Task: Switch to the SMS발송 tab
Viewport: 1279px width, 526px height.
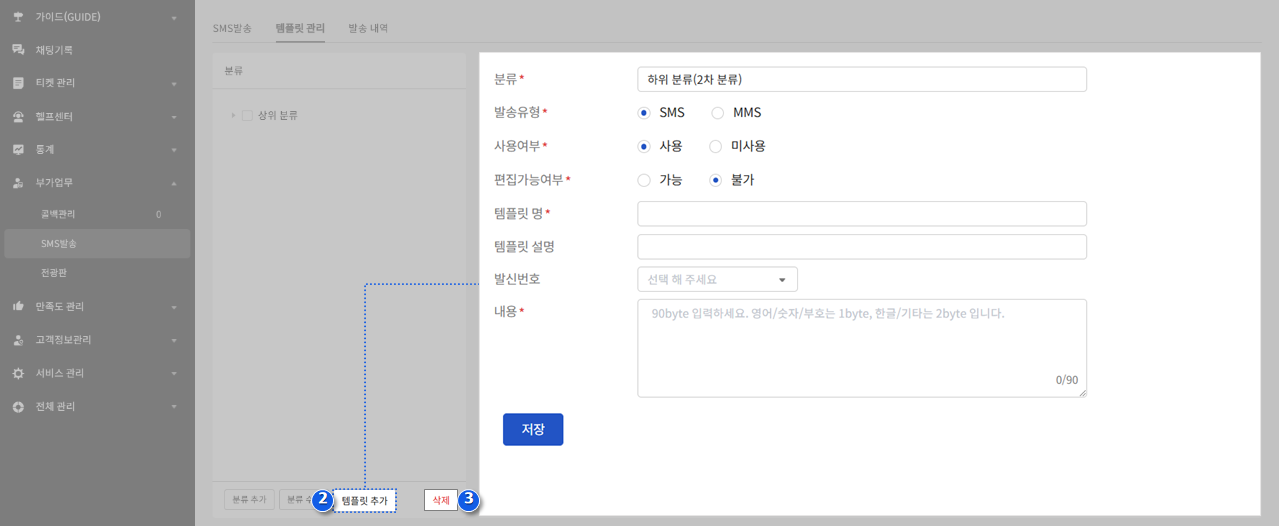Action: (x=232, y=28)
